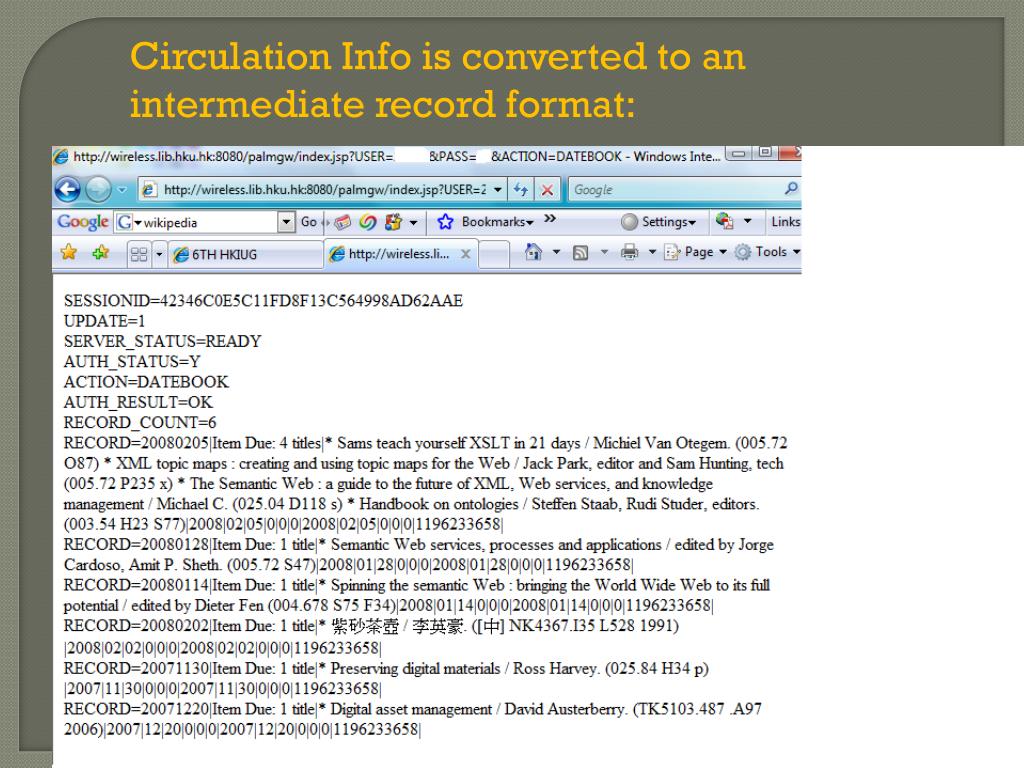Click the Google gadgets toolbar icon
This screenshot has height=768, width=1024.
click(392, 222)
